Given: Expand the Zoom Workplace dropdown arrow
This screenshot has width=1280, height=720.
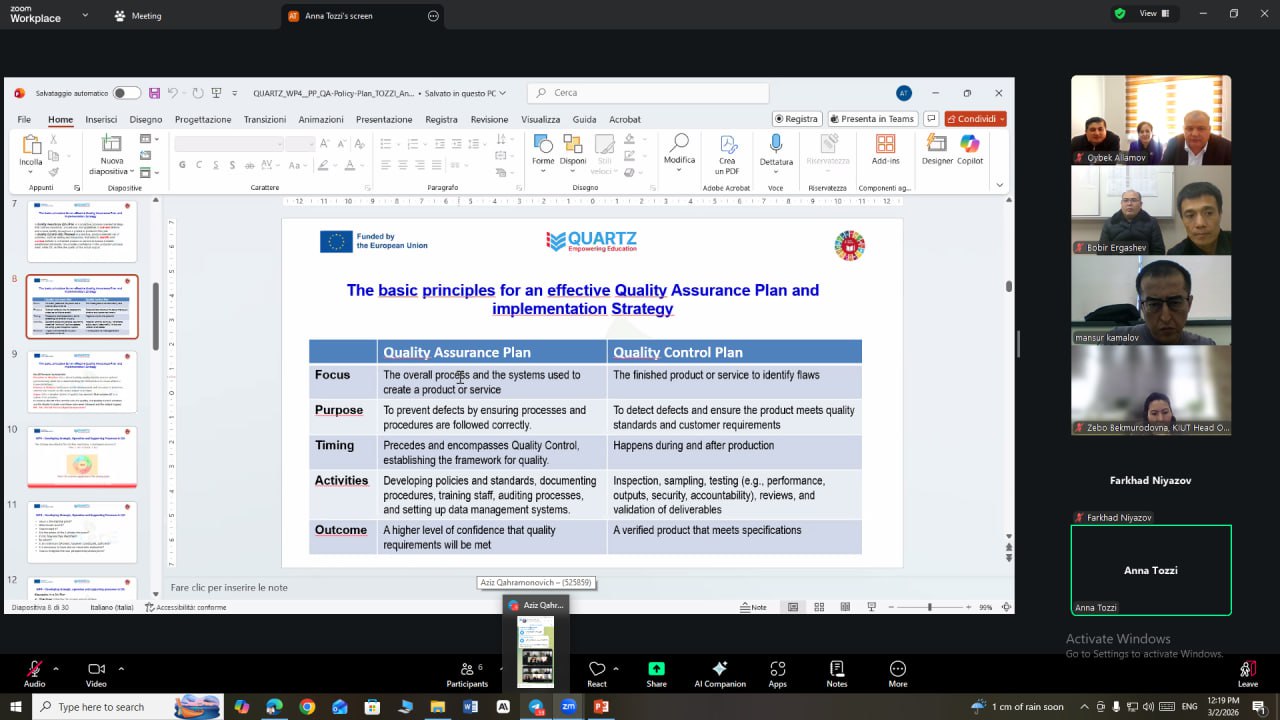Looking at the screenshot, I should point(84,16).
